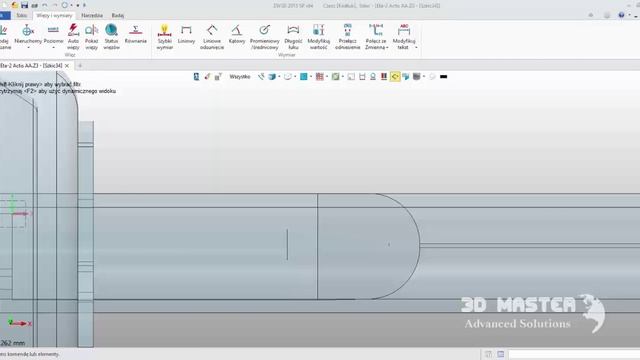Click the Redo arrow in quick access
This screenshot has height=360, width=640.
click(x=55, y=5)
